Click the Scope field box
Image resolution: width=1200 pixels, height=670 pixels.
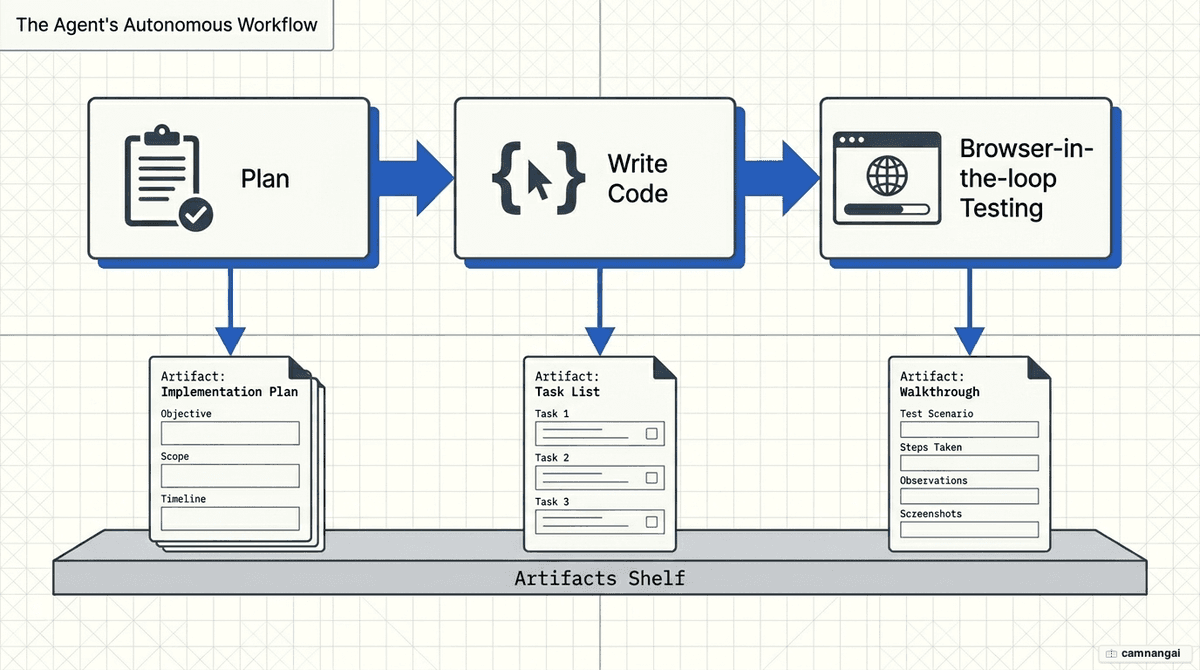click(x=230, y=476)
